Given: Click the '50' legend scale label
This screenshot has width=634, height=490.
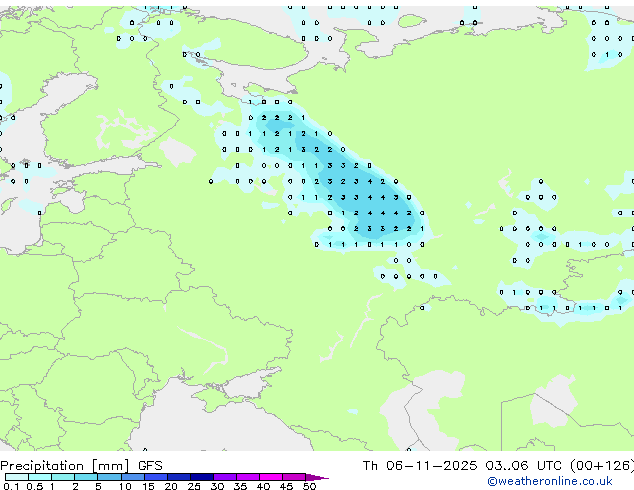Looking at the screenshot, I should coord(309,486).
